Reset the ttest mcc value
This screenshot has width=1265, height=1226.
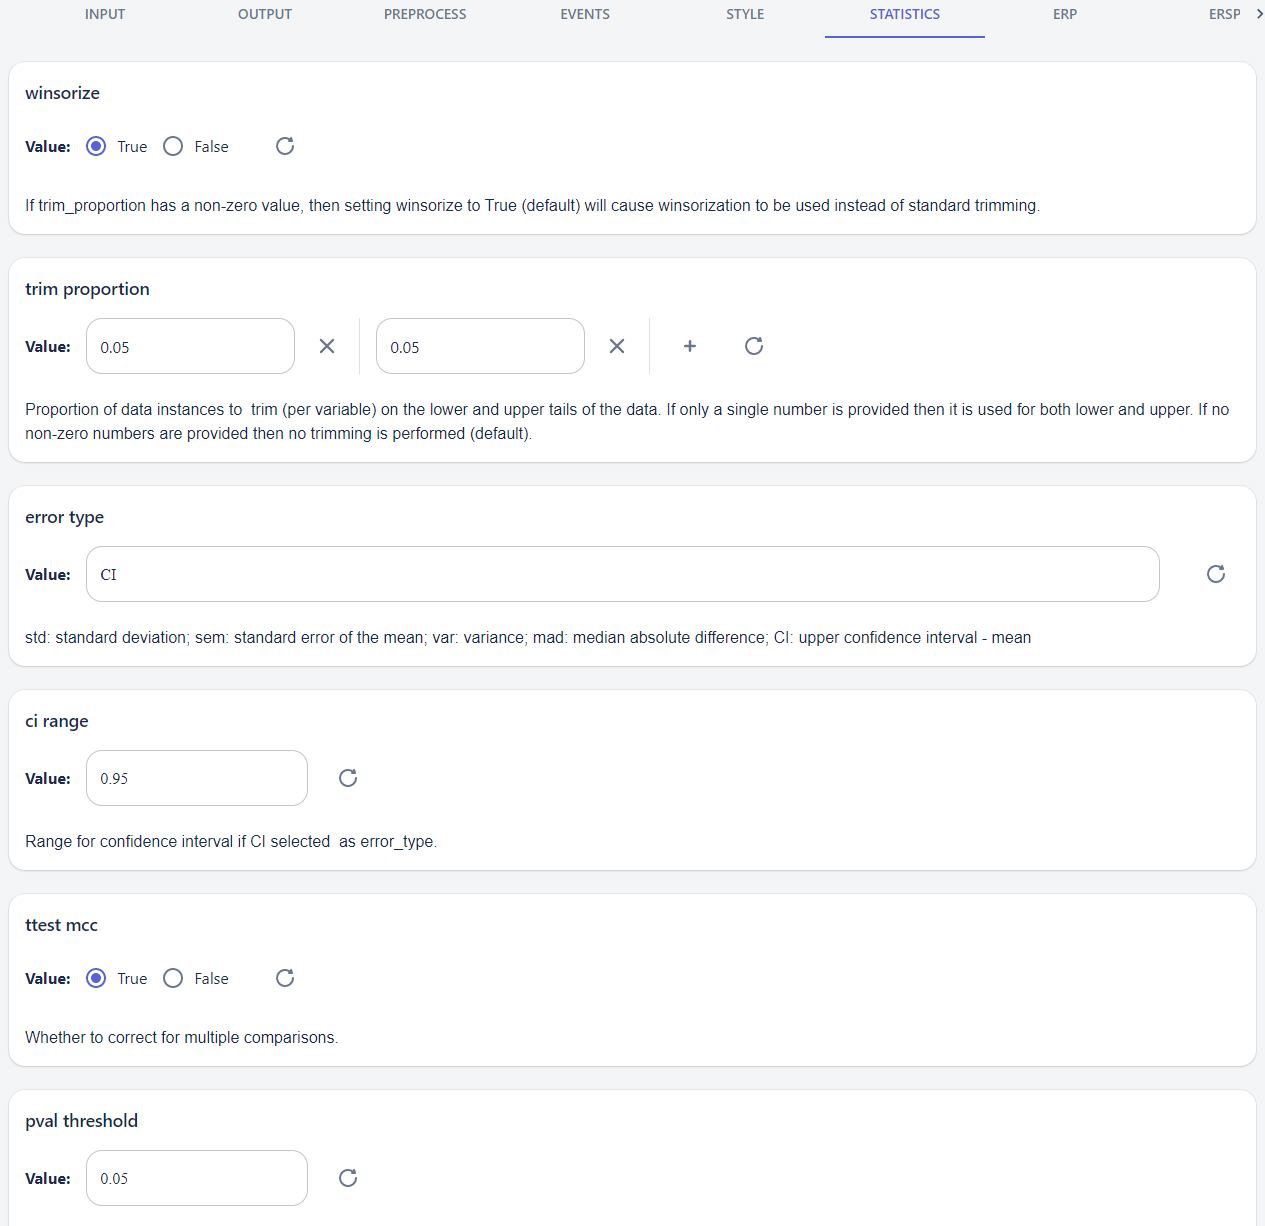pyautogui.click(x=285, y=978)
